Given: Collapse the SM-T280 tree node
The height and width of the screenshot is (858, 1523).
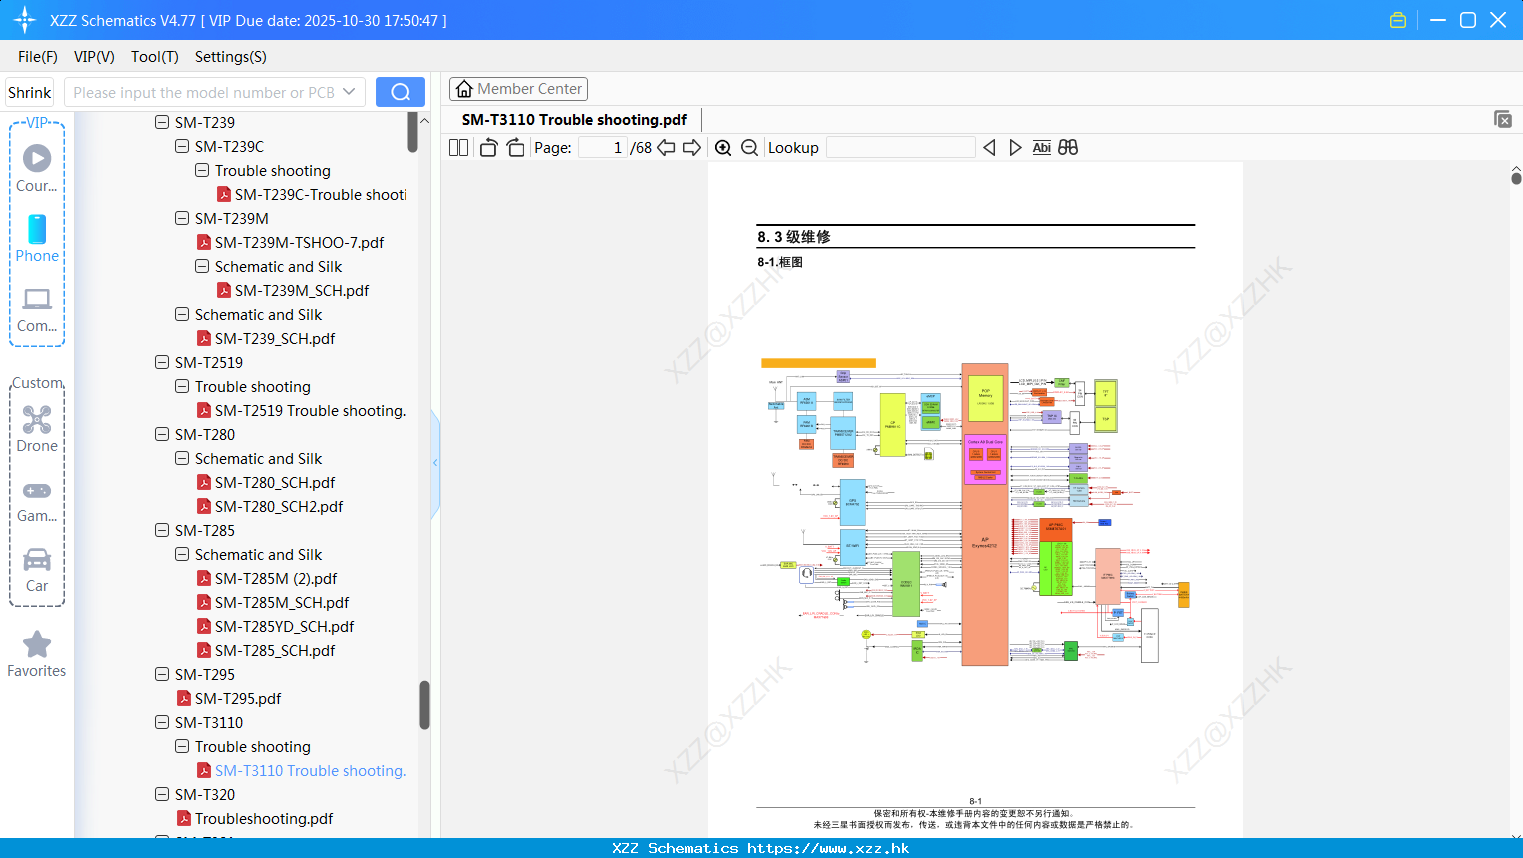Looking at the screenshot, I should point(162,434).
